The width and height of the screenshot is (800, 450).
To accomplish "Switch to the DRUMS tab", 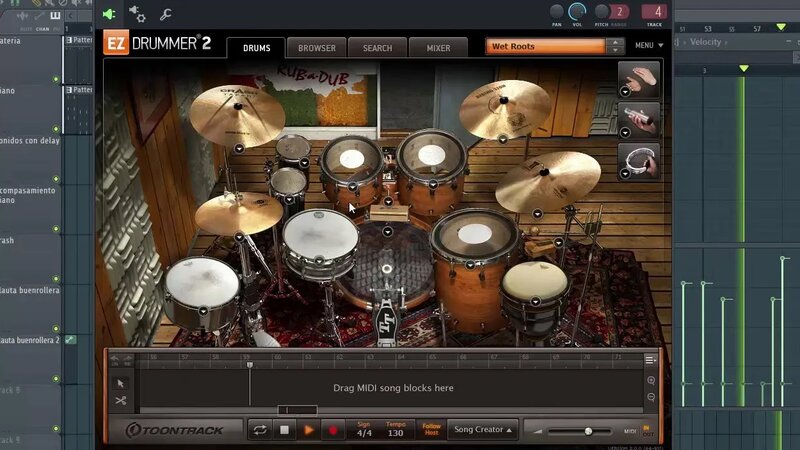I will pyautogui.click(x=256, y=47).
